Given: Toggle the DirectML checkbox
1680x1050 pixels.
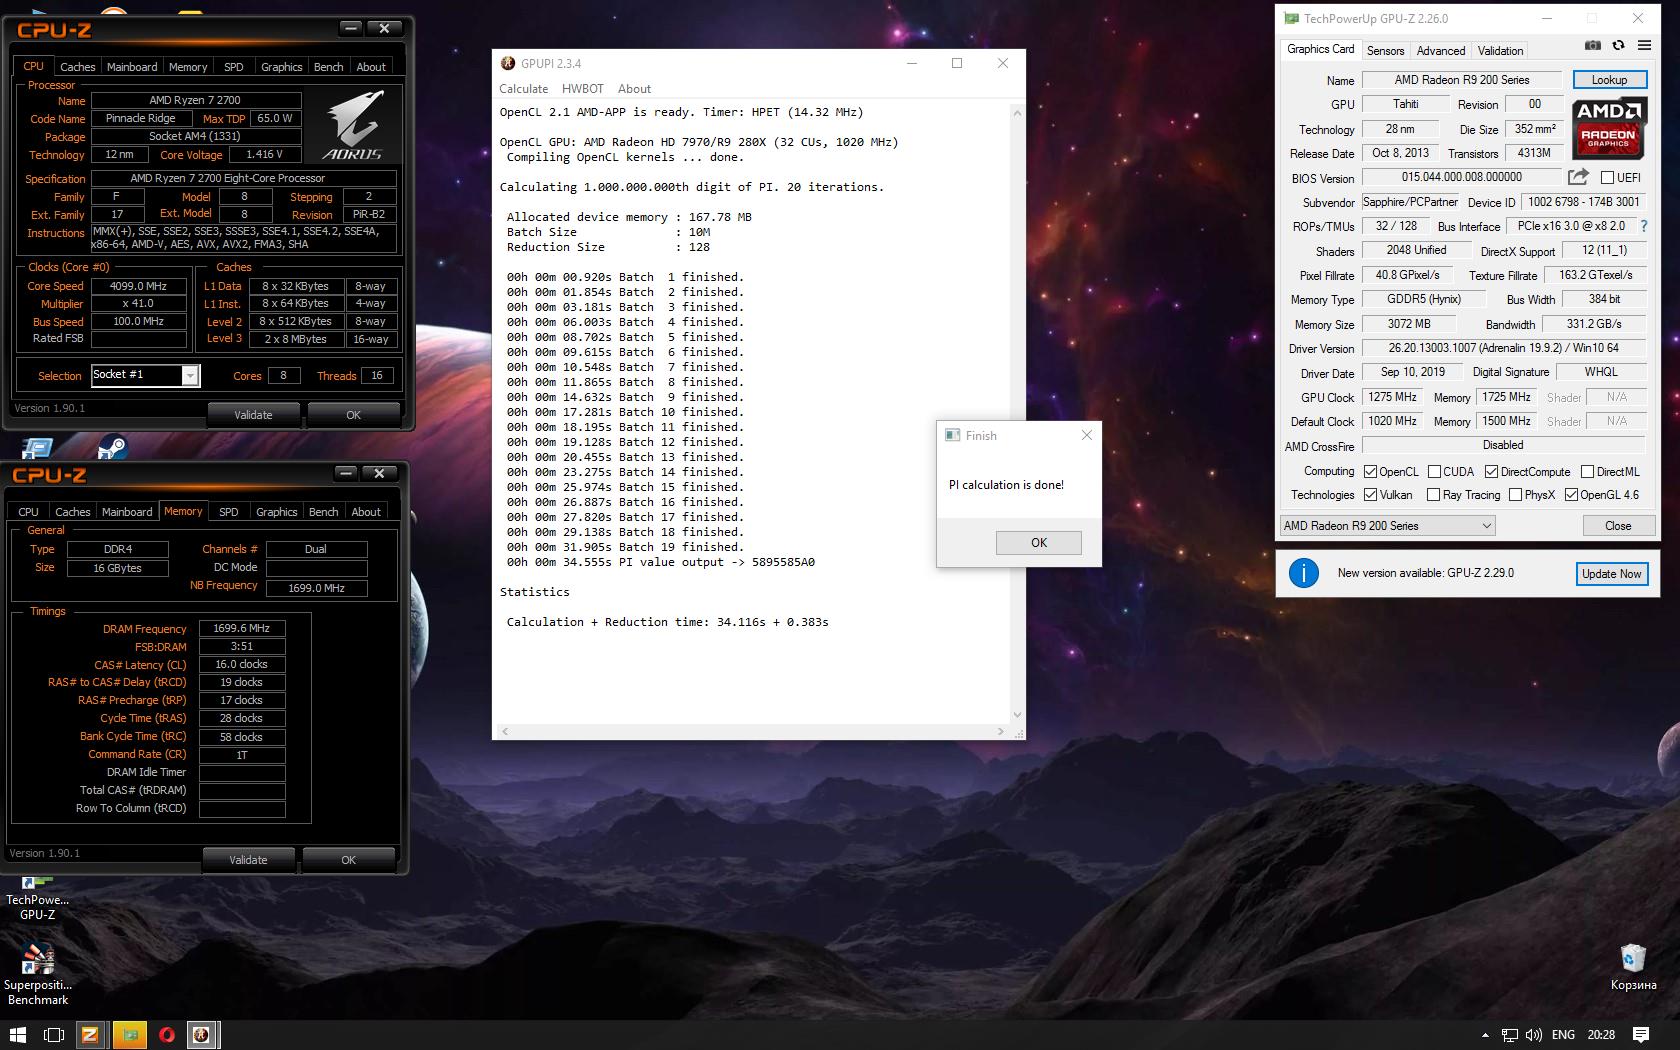Looking at the screenshot, I should pyautogui.click(x=1587, y=471).
